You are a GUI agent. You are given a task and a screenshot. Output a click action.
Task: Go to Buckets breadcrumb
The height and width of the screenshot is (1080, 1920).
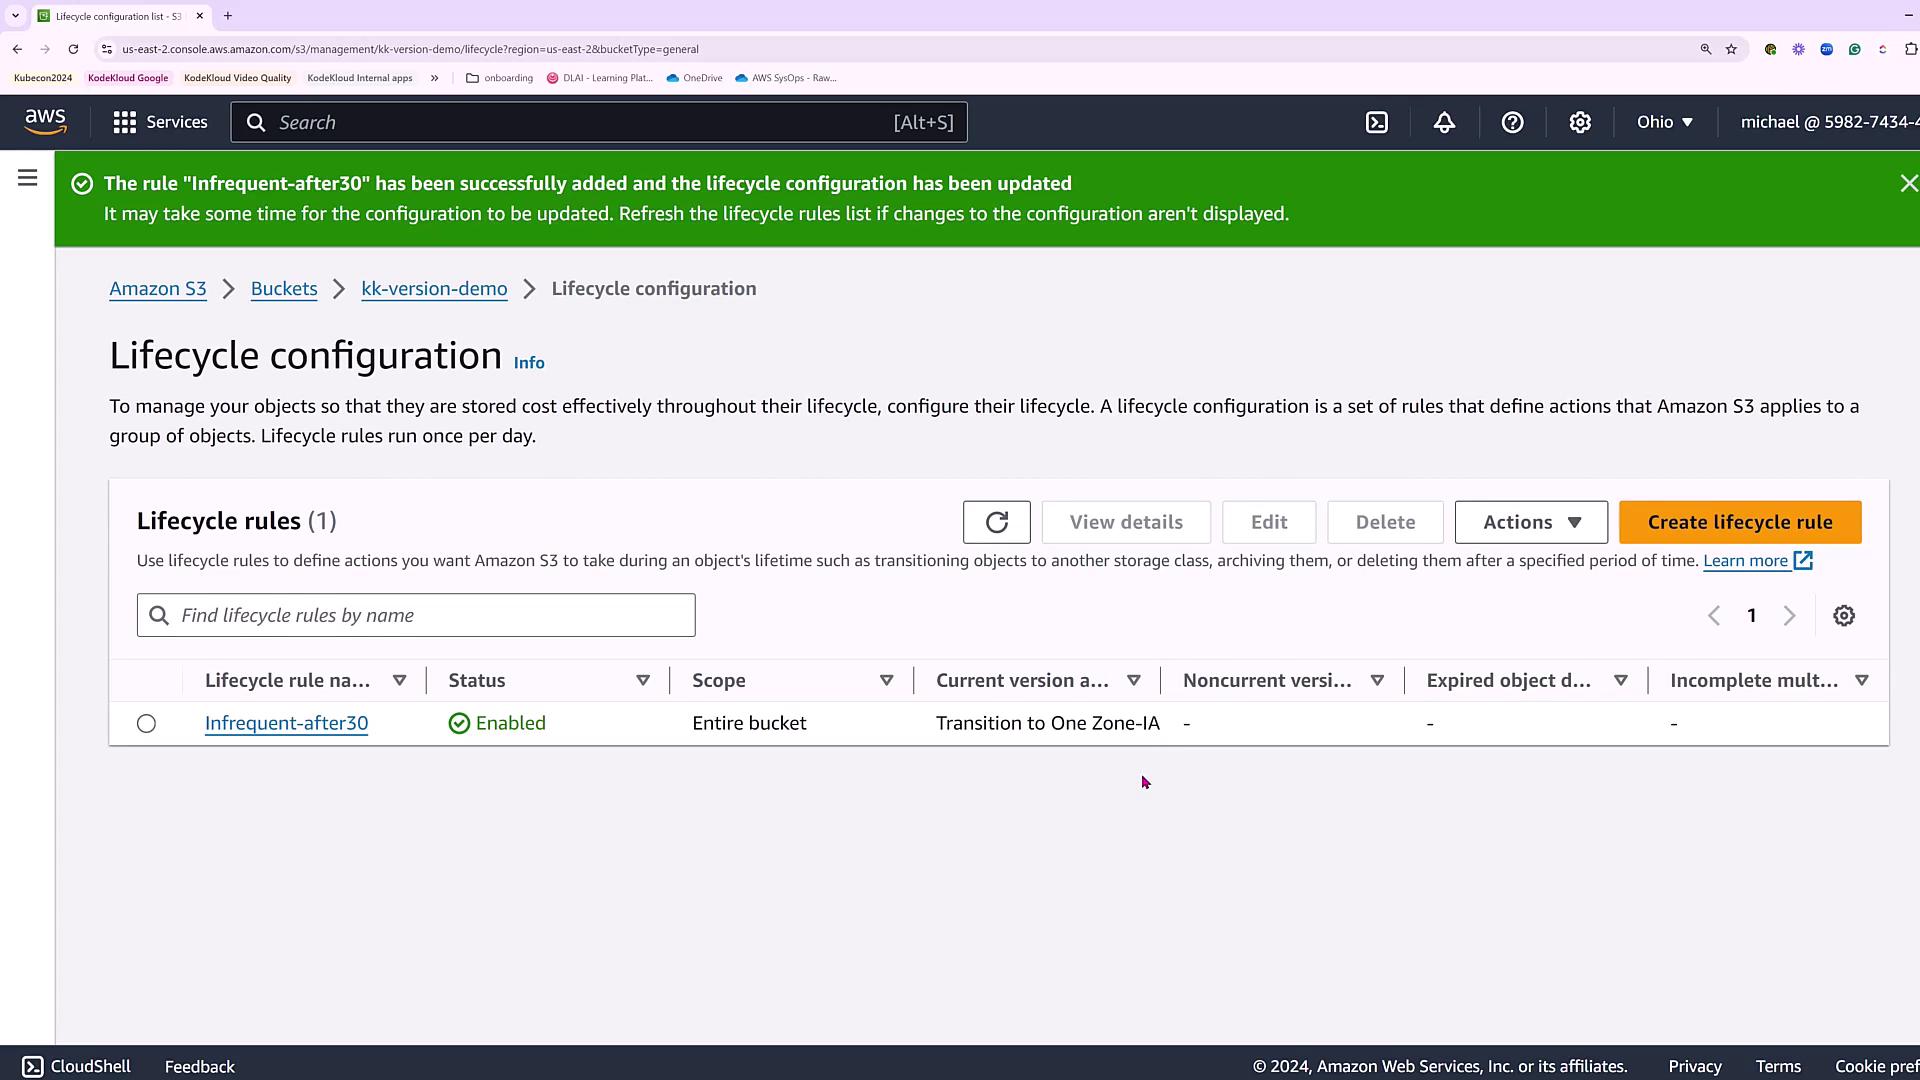point(284,289)
